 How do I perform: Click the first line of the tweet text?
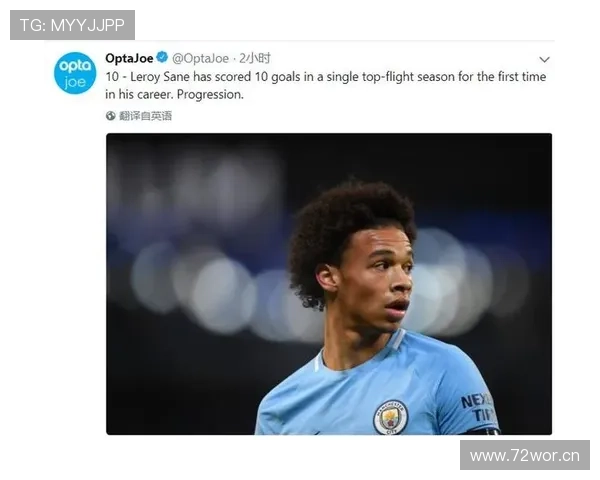(326, 77)
